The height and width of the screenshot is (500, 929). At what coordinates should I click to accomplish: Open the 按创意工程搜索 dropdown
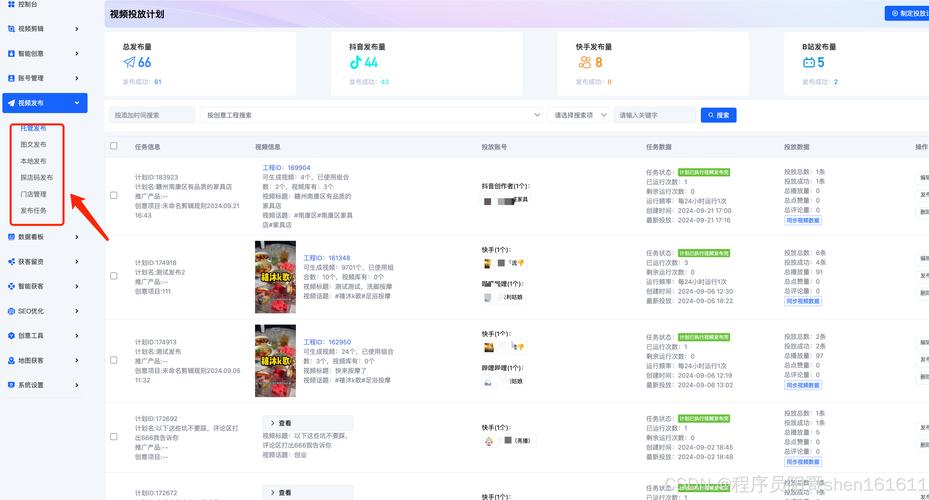[x=372, y=115]
